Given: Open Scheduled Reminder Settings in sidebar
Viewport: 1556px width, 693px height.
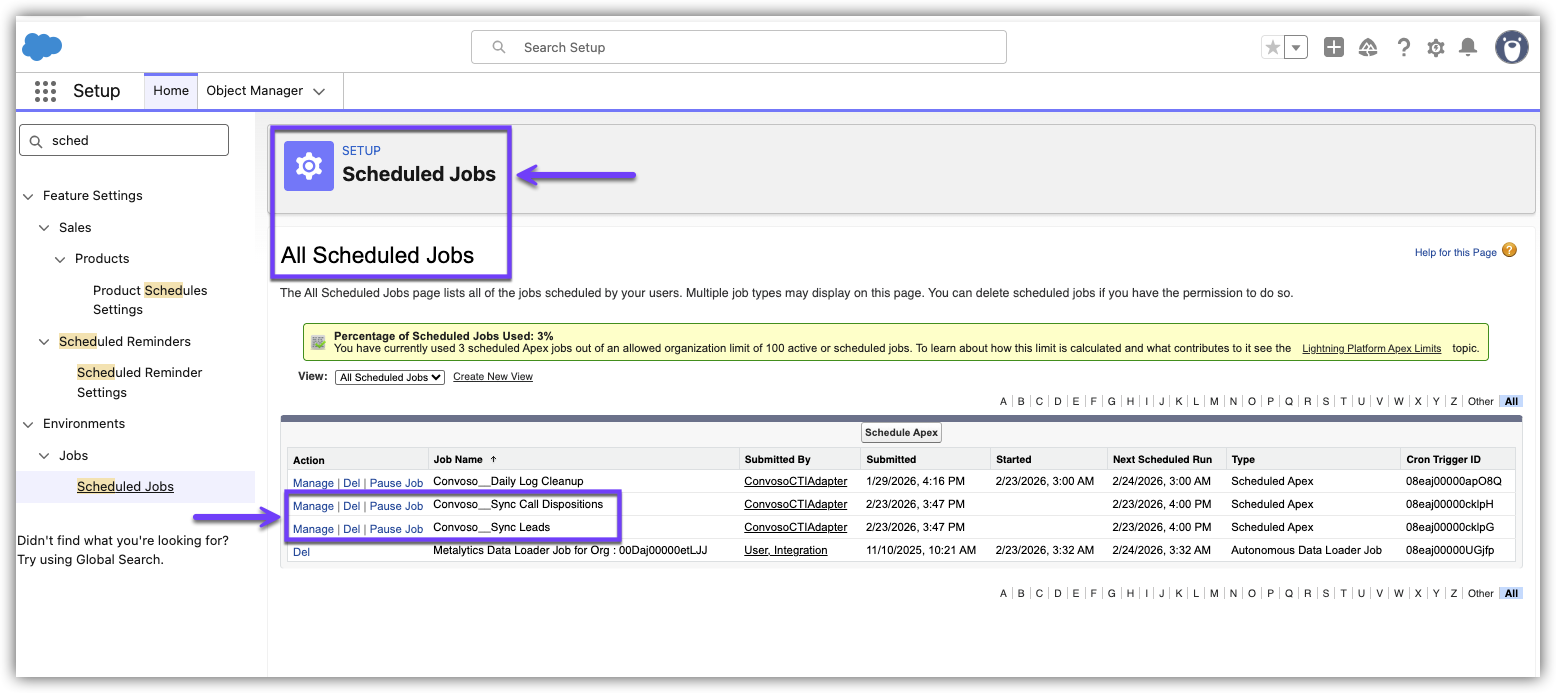Looking at the screenshot, I should (139, 382).
